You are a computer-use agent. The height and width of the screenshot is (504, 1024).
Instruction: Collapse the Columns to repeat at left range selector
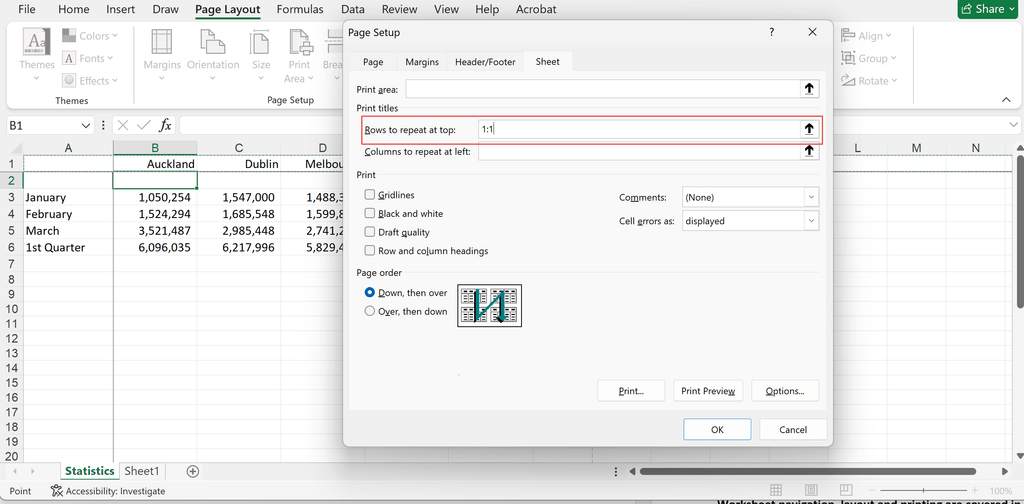coord(809,151)
